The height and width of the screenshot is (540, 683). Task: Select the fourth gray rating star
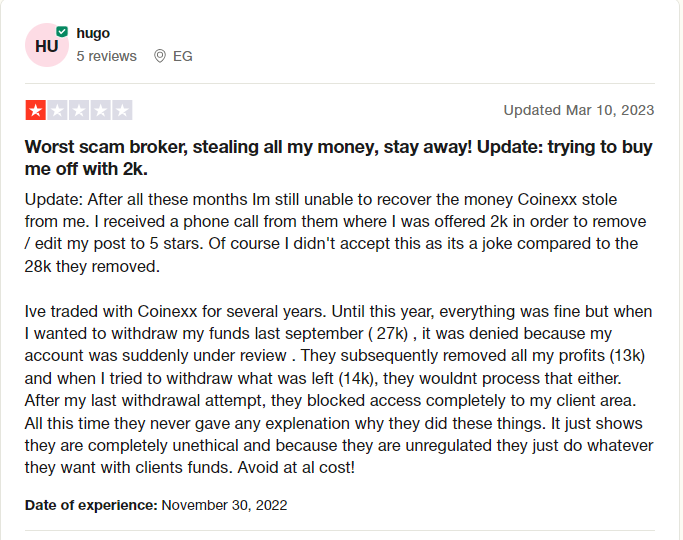pos(101,110)
